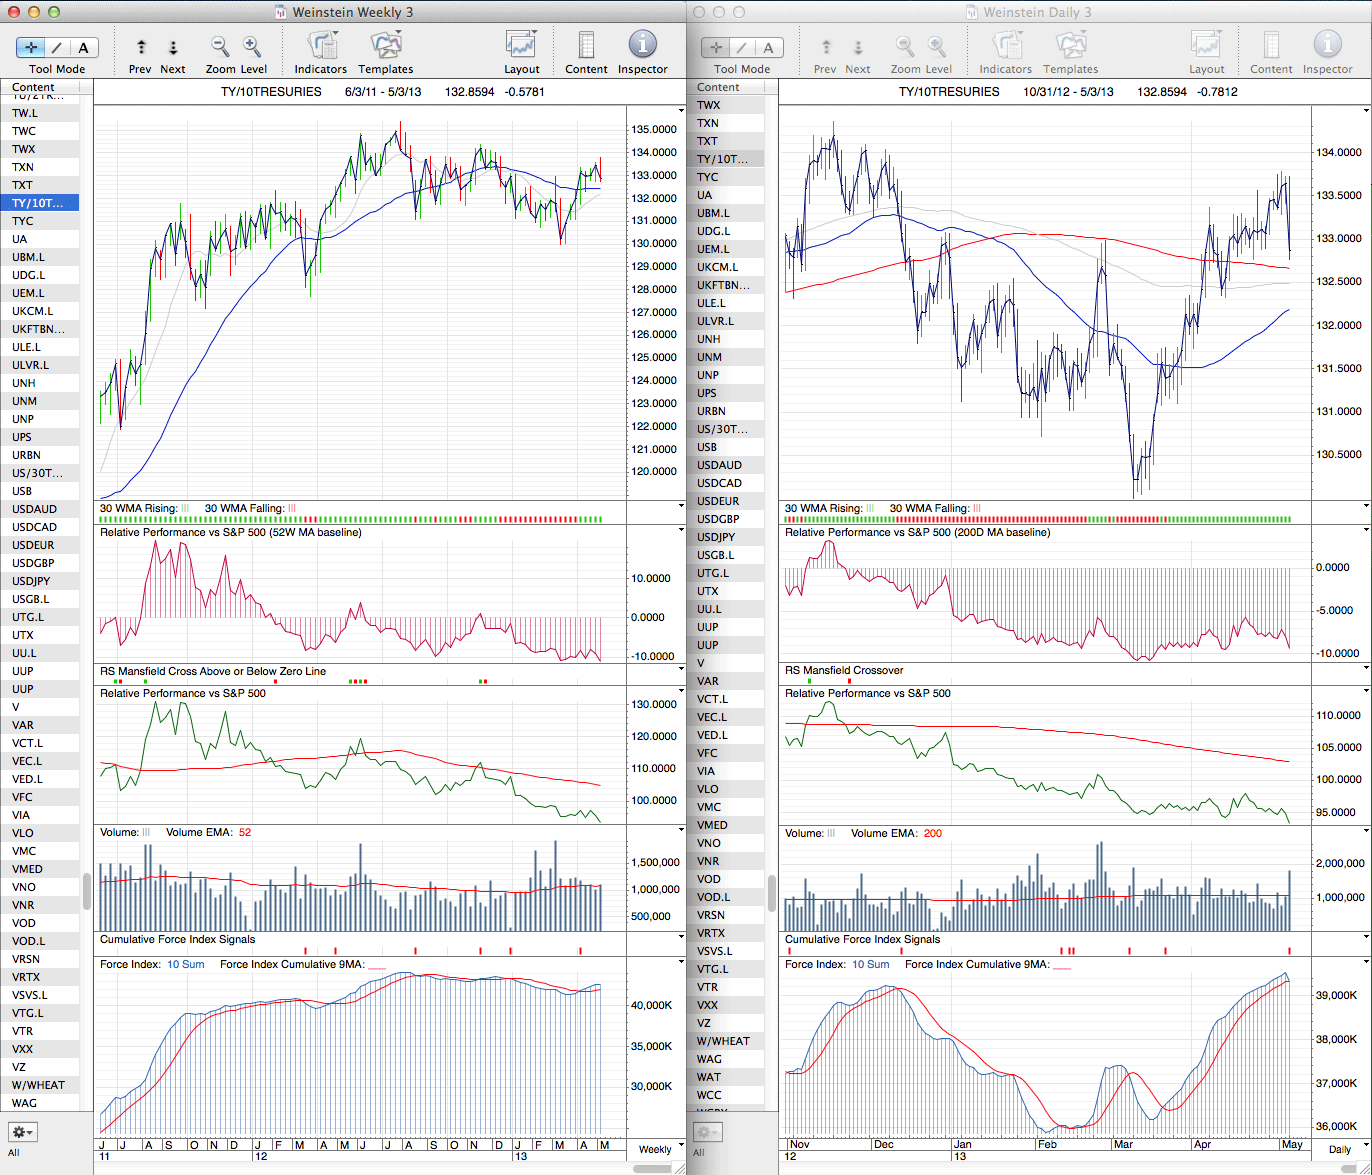Screen dimensions: 1372x1175
Task: Click the Next arrow in Weekly window
Action: click(x=173, y=47)
